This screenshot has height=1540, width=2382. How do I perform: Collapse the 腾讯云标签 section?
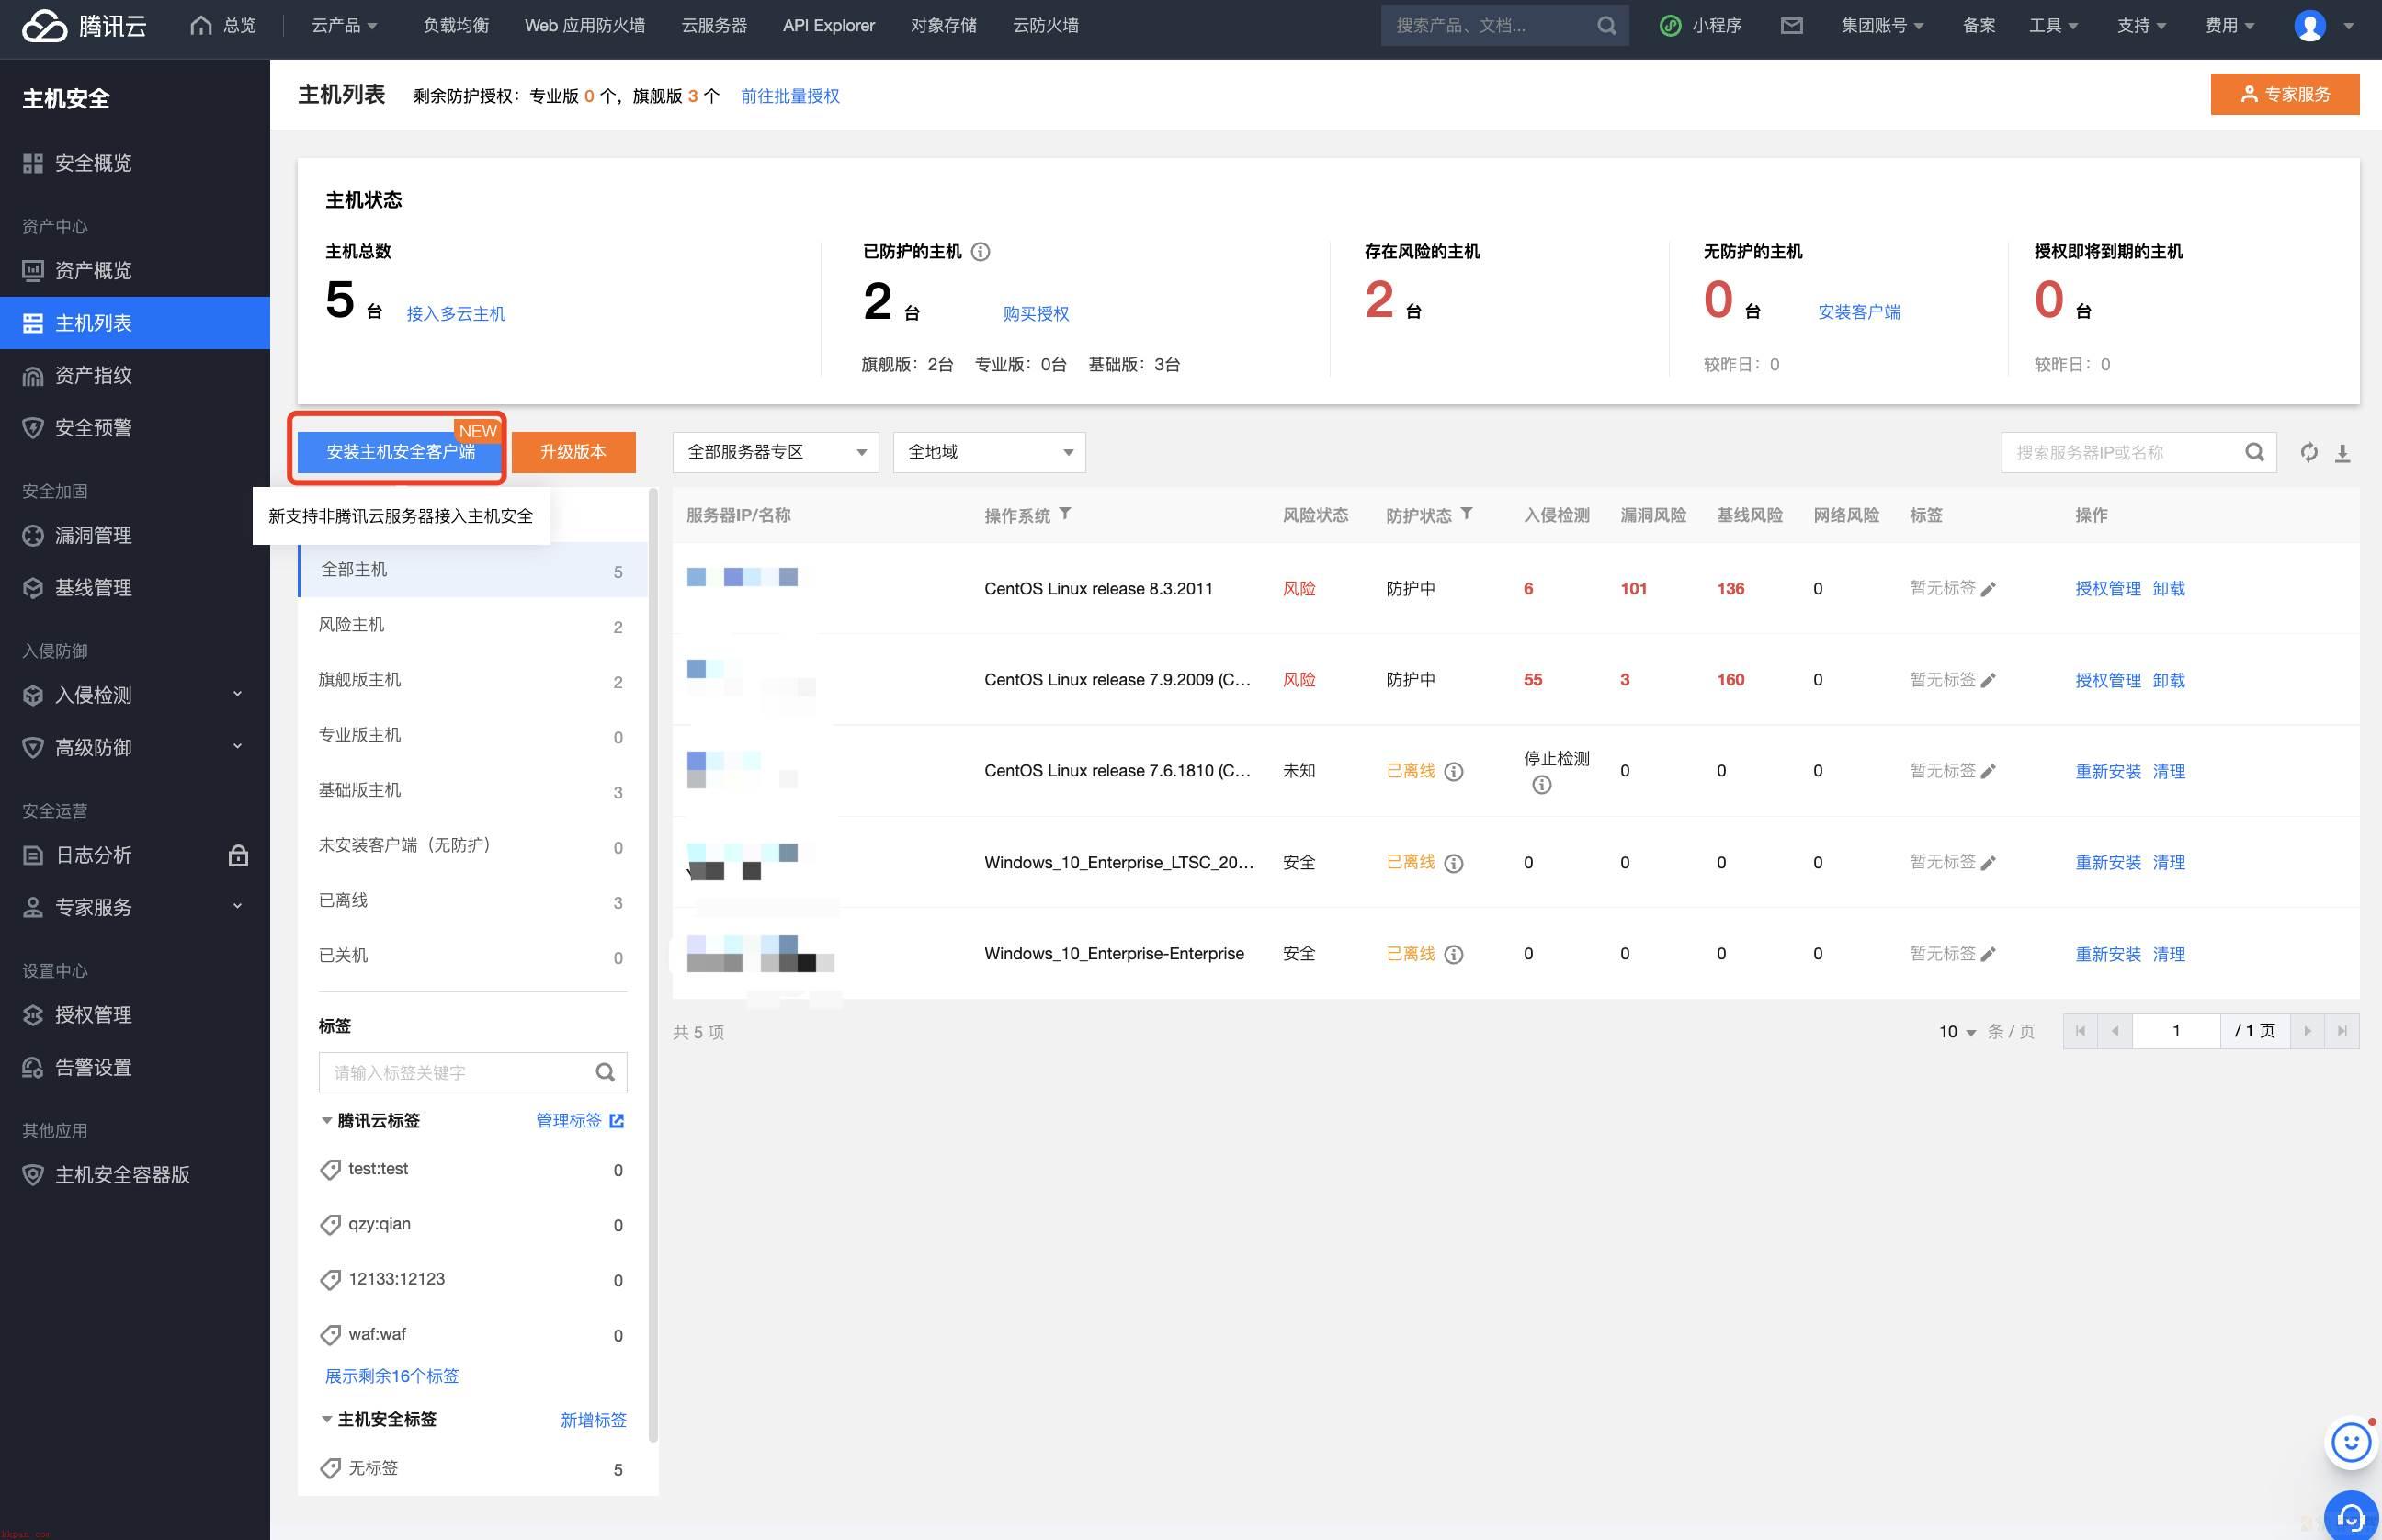point(327,1120)
